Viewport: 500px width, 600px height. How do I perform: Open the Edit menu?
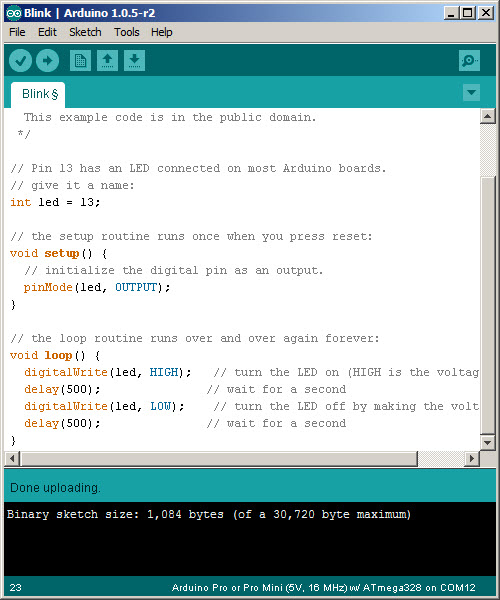(x=47, y=32)
